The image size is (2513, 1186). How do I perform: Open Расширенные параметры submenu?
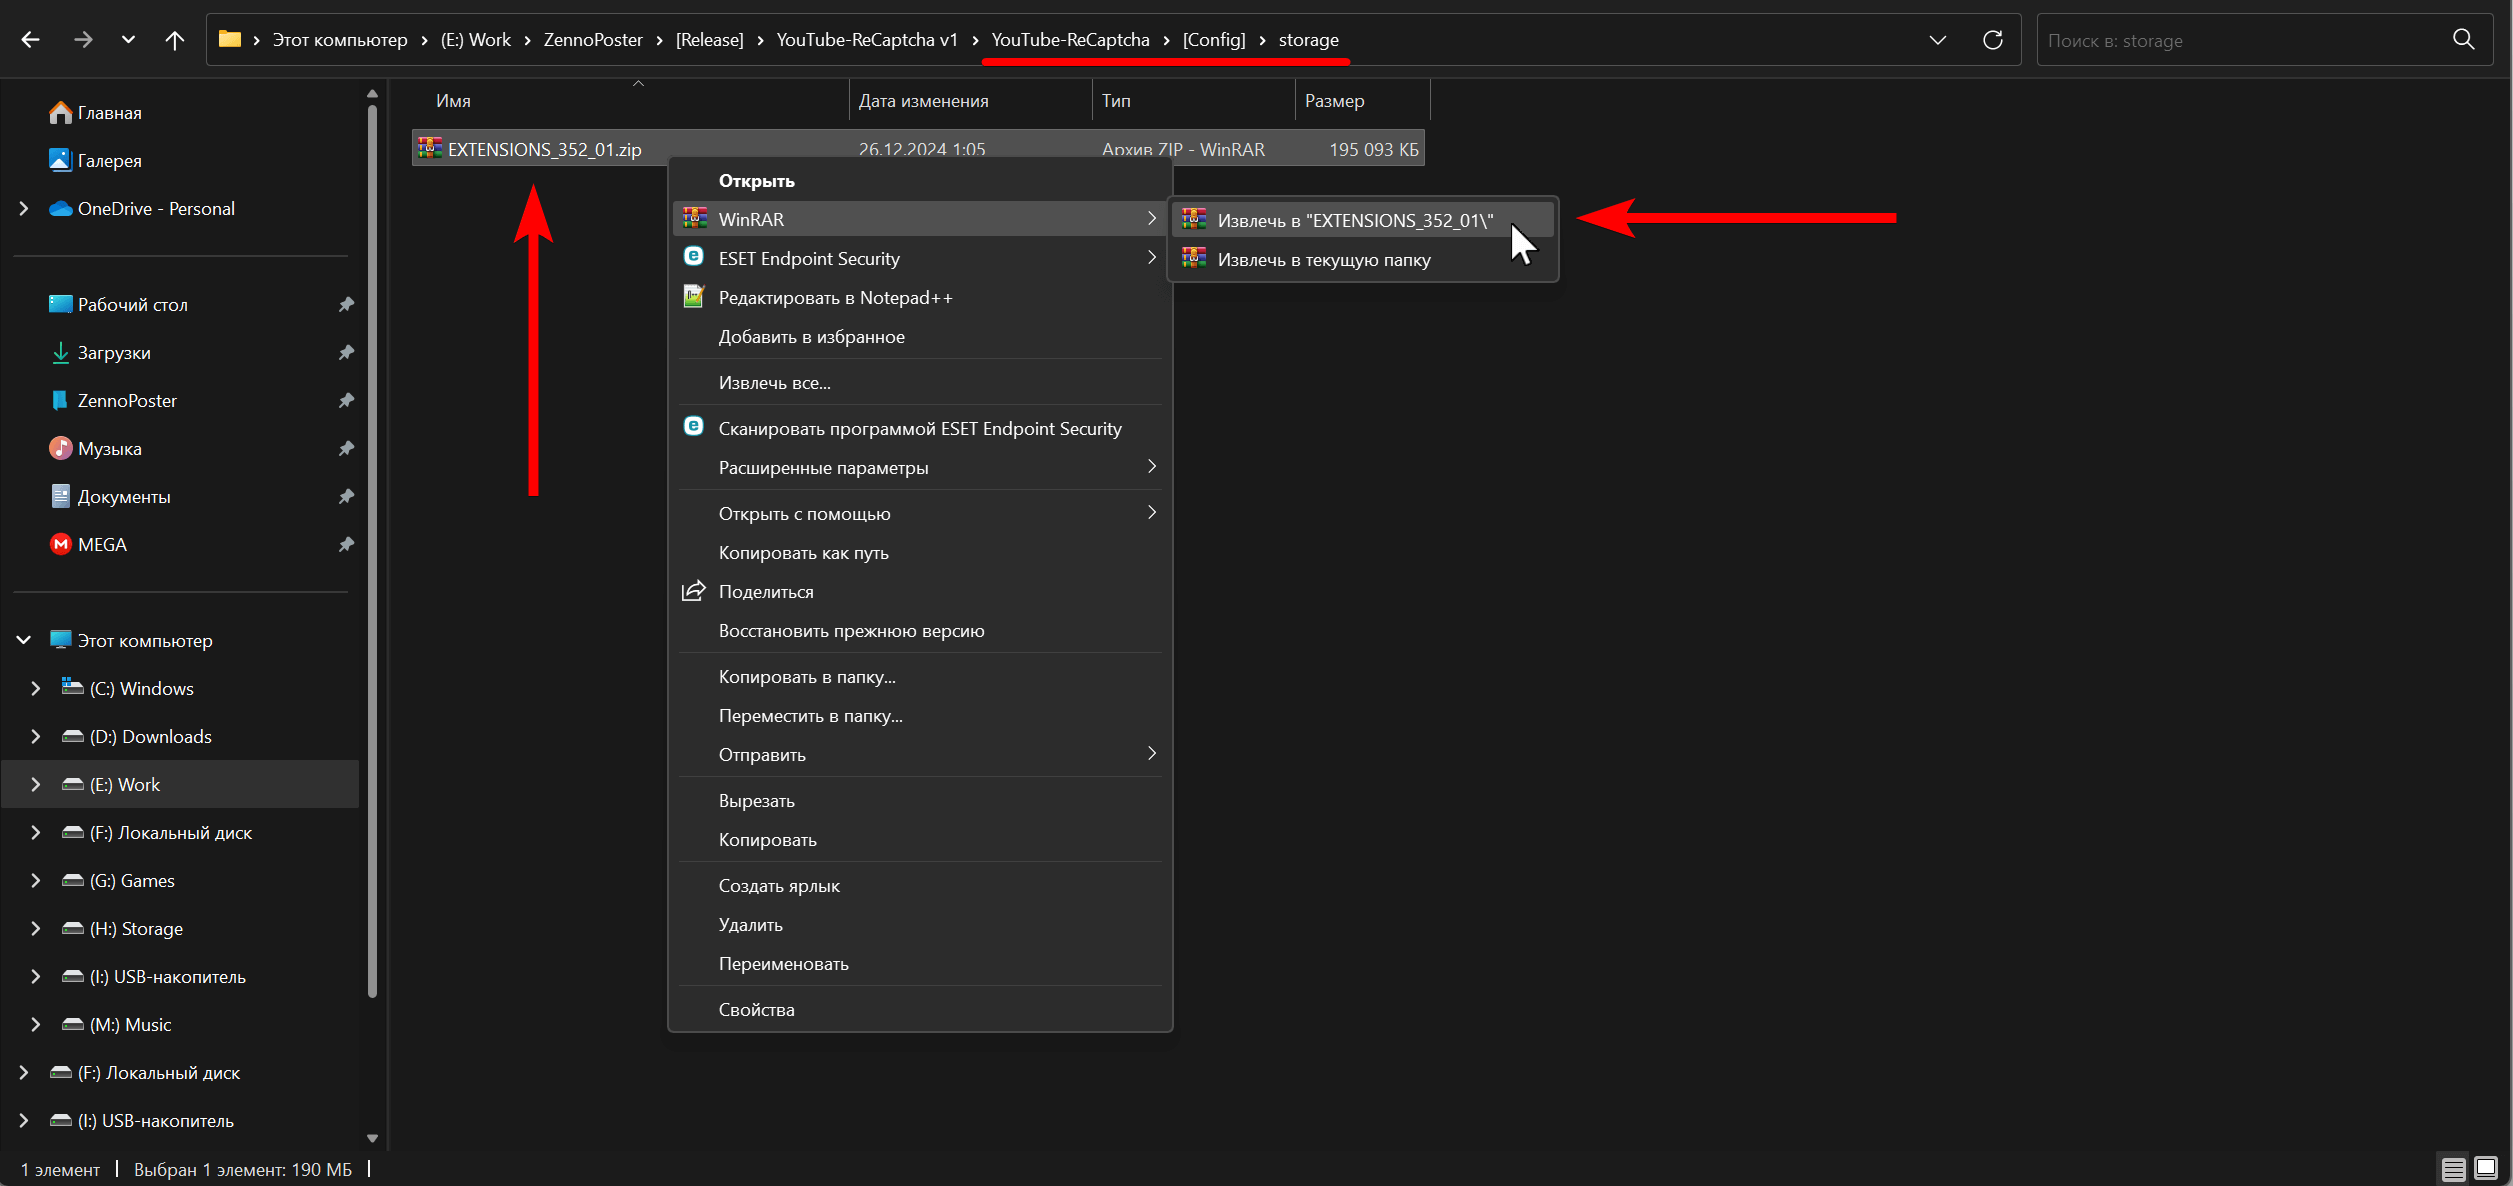click(920, 468)
